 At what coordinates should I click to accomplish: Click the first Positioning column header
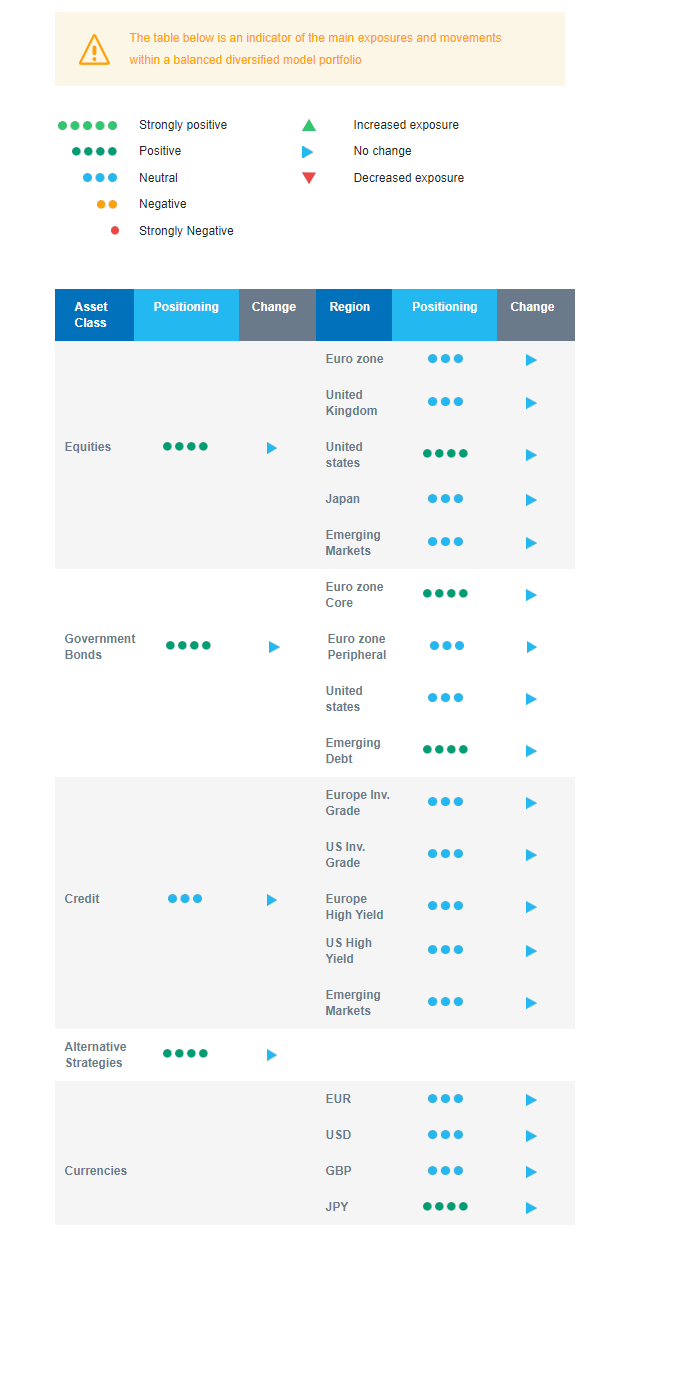pos(186,308)
